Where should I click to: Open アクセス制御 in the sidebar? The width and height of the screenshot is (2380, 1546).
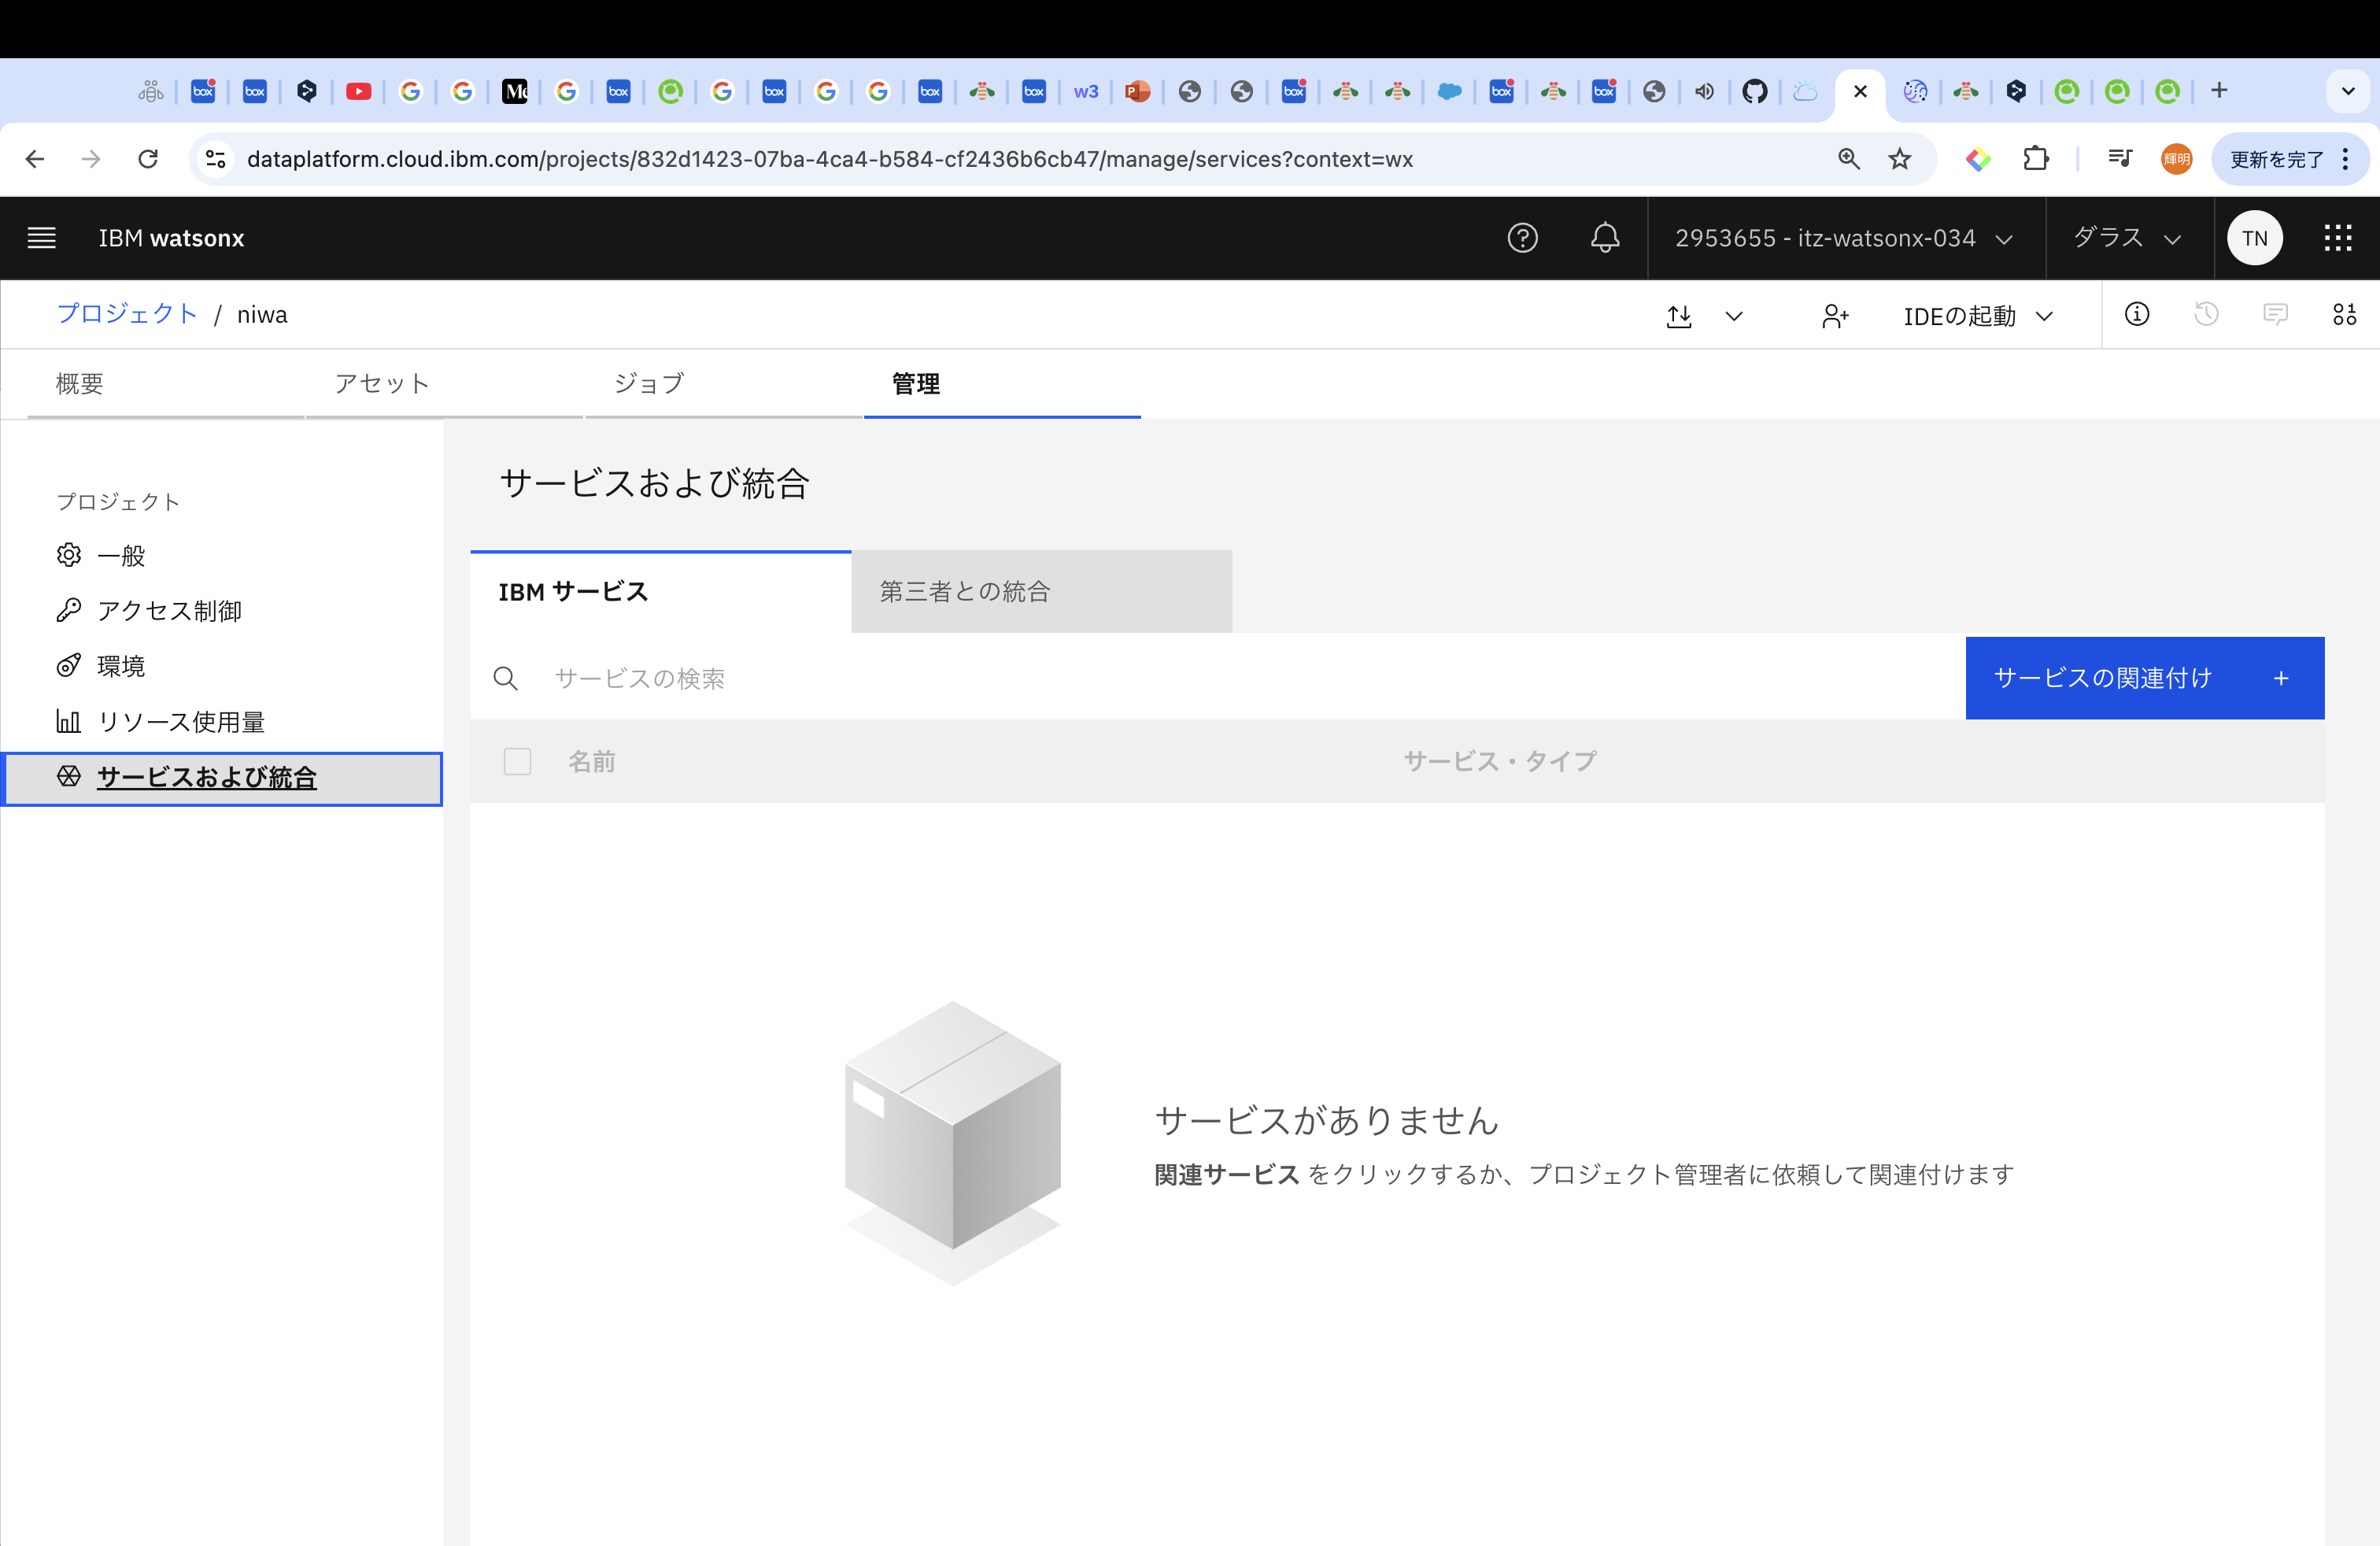(169, 611)
